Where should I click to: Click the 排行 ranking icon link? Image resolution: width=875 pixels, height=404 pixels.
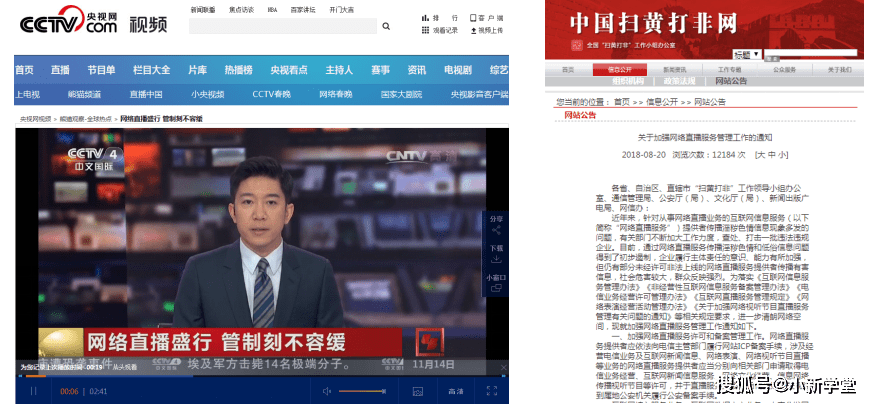click(x=440, y=18)
